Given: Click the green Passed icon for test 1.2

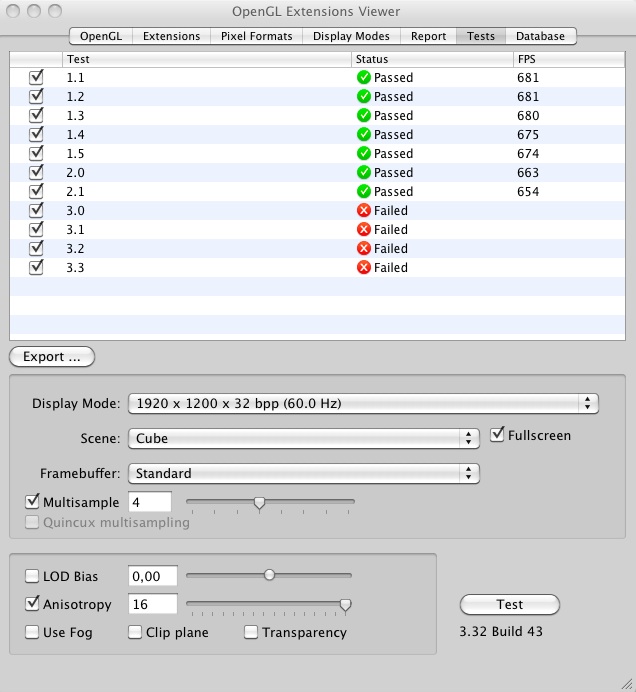Looking at the screenshot, I should (x=364, y=96).
